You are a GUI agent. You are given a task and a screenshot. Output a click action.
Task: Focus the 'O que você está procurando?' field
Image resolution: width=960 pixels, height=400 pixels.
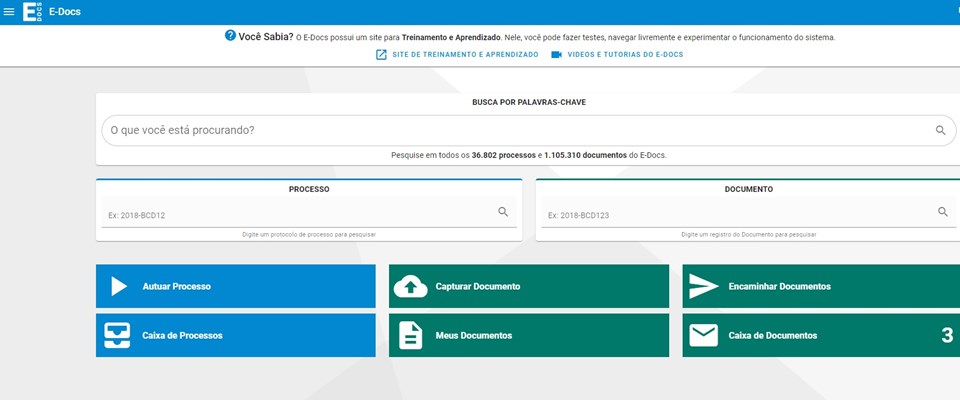tap(515, 130)
